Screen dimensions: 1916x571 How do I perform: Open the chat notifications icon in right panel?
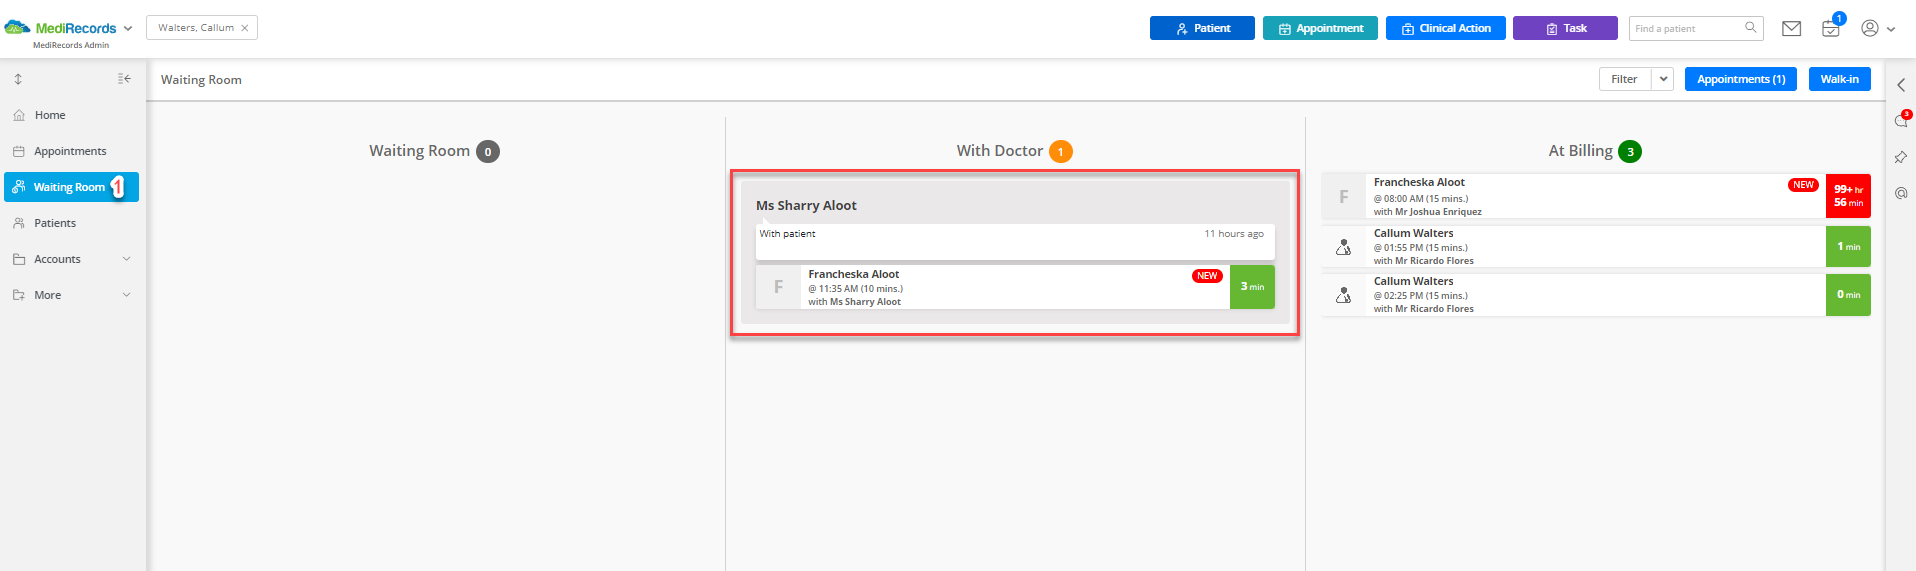click(x=1901, y=120)
